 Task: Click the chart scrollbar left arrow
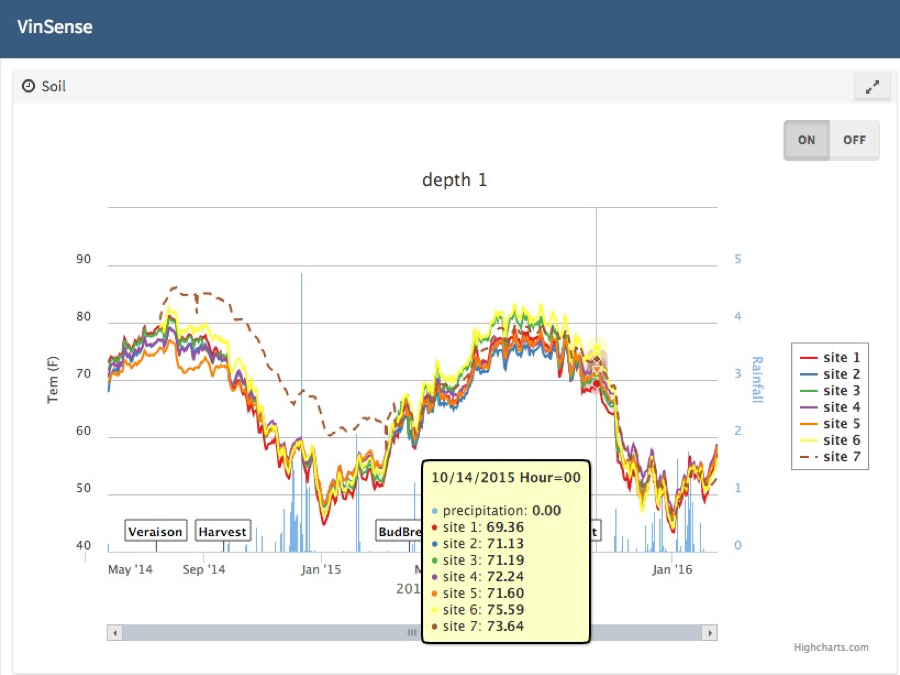(x=115, y=633)
